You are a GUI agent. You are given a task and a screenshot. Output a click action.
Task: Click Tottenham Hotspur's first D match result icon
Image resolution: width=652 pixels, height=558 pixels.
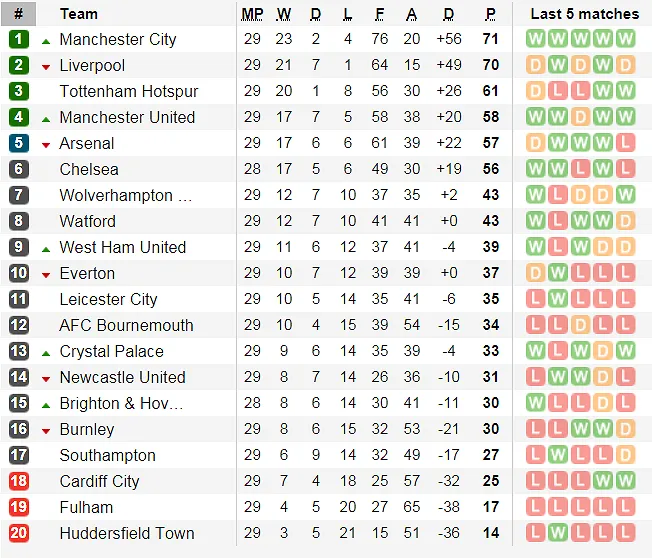(x=534, y=91)
